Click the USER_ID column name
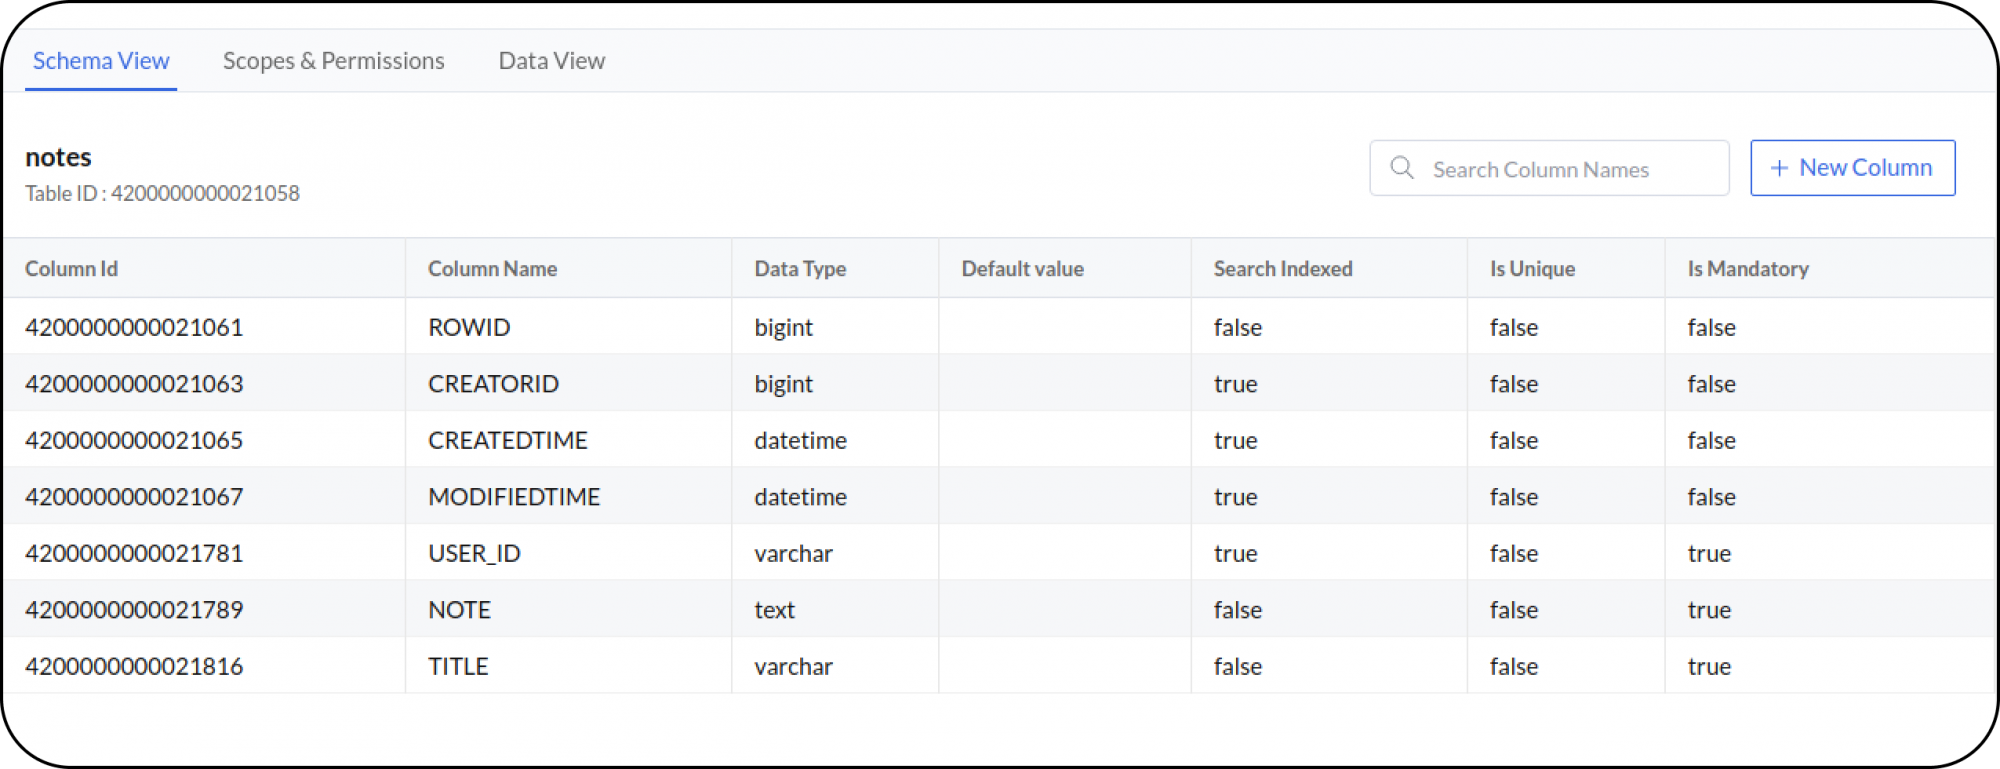 474,554
